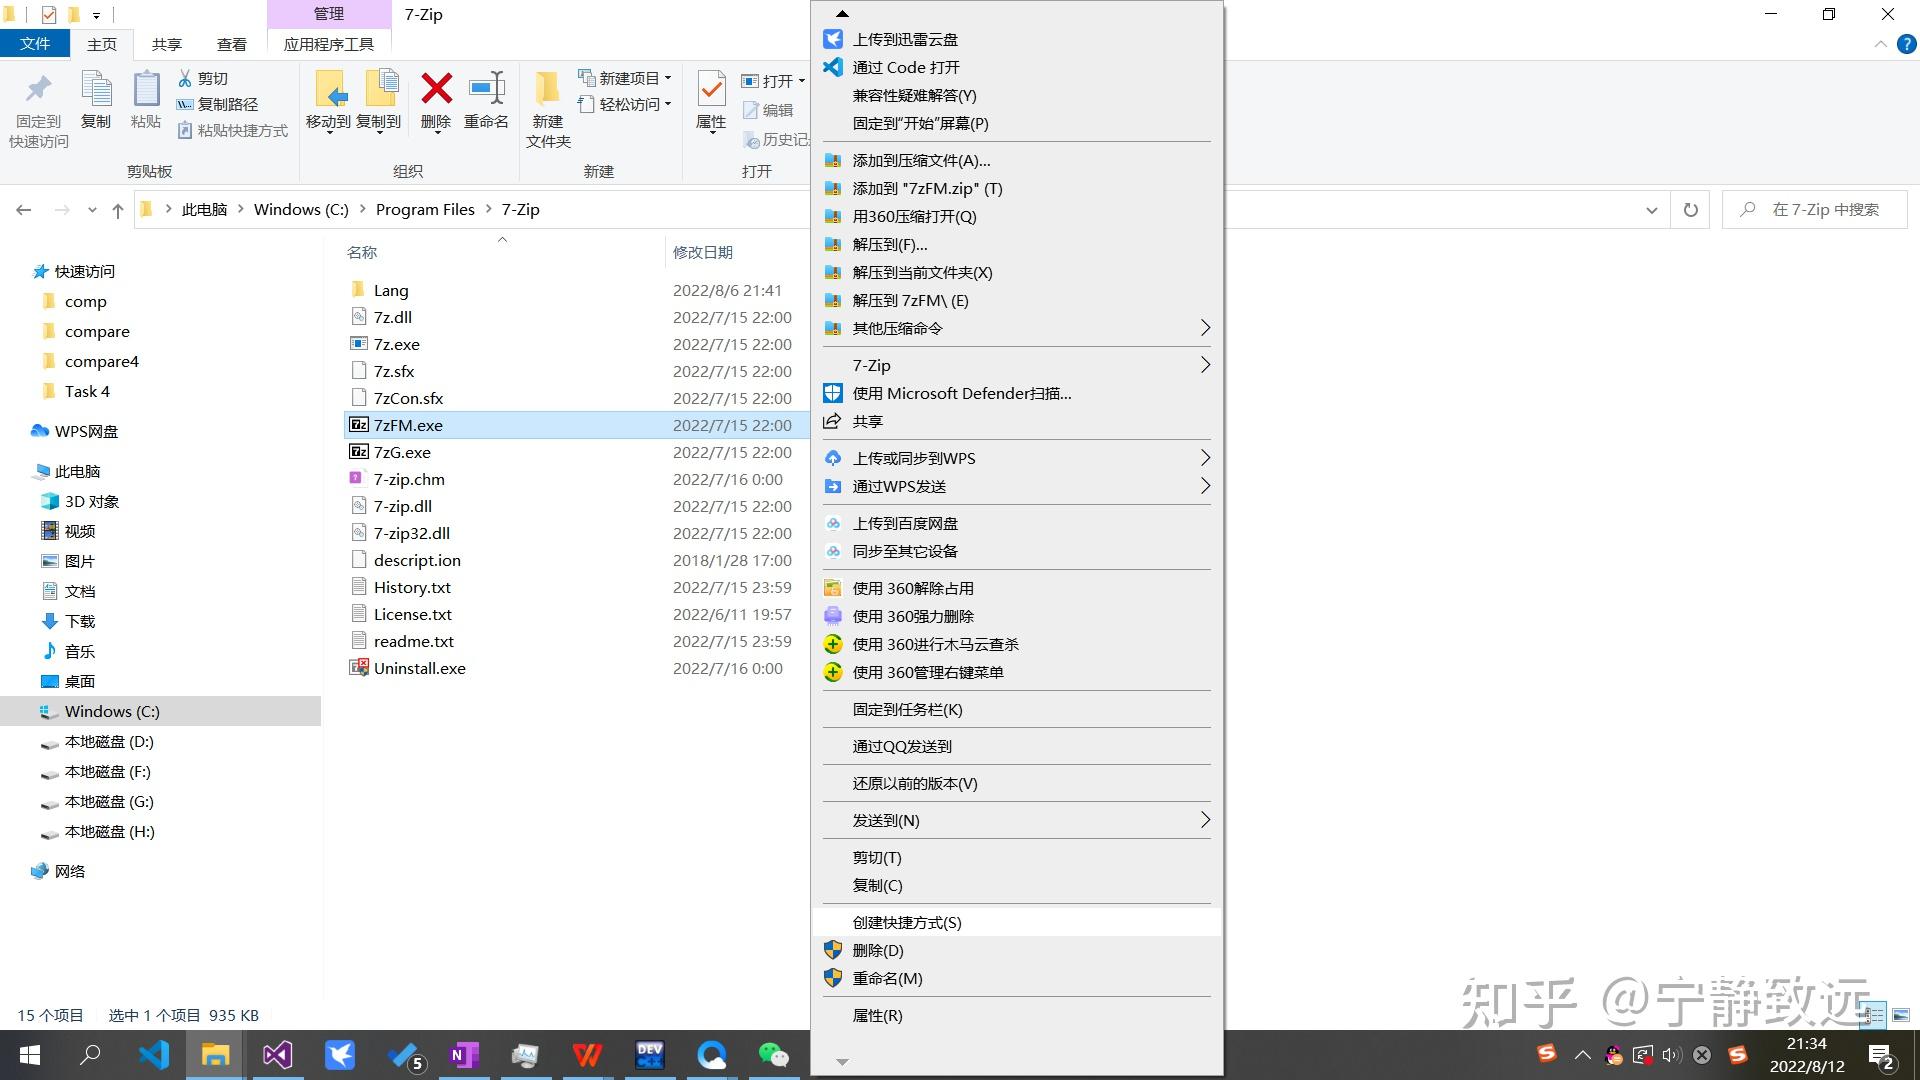
Task: Switch to the details view icon
Action: (x=1874, y=1015)
